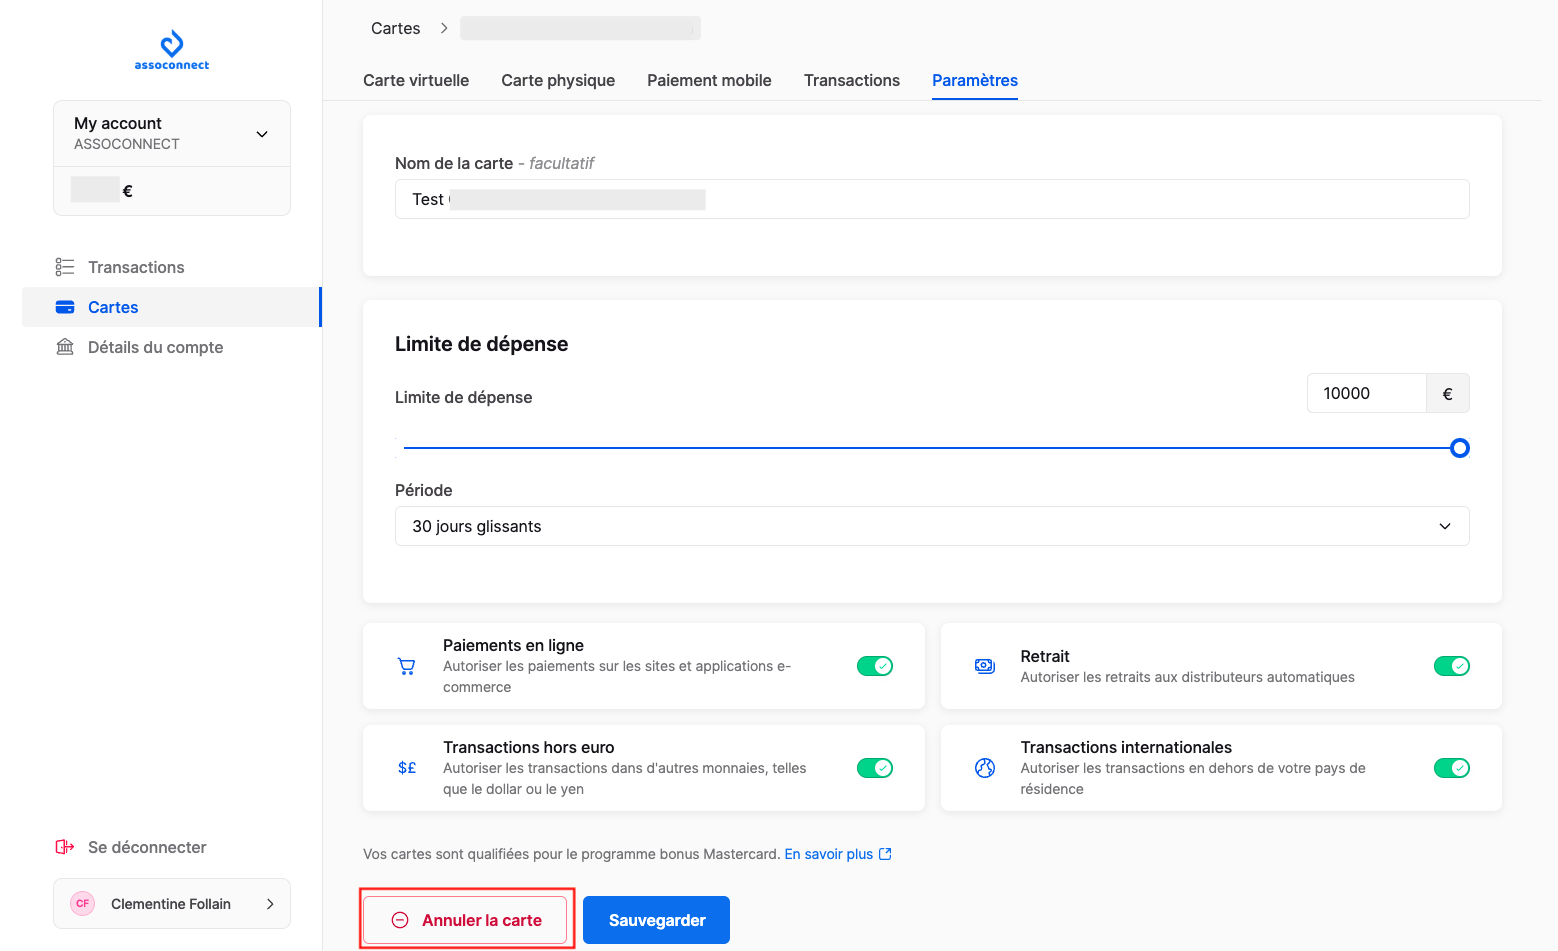This screenshot has height=951, width=1558.
Task: Open Détails du compte in sidebar
Action: pyautogui.click(x=171, y=347)
